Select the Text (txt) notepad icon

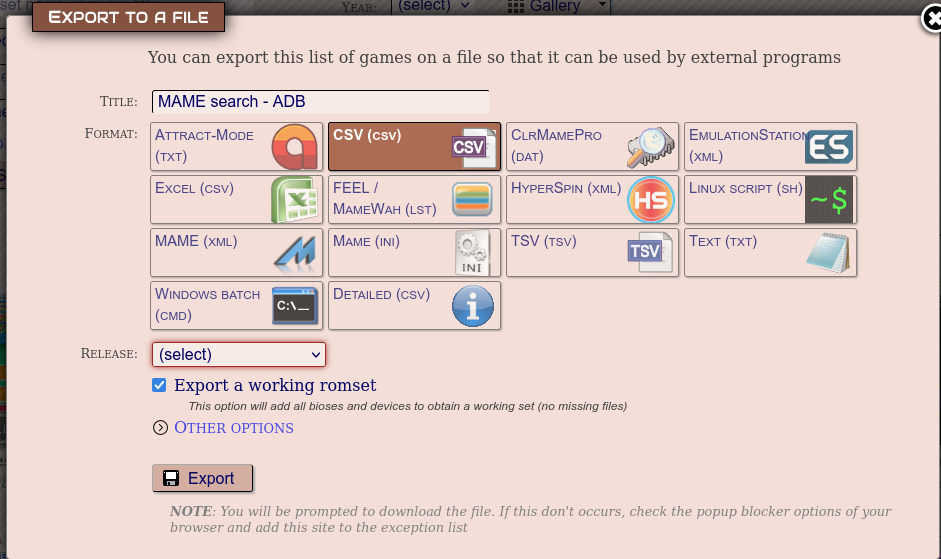point(829,253)
